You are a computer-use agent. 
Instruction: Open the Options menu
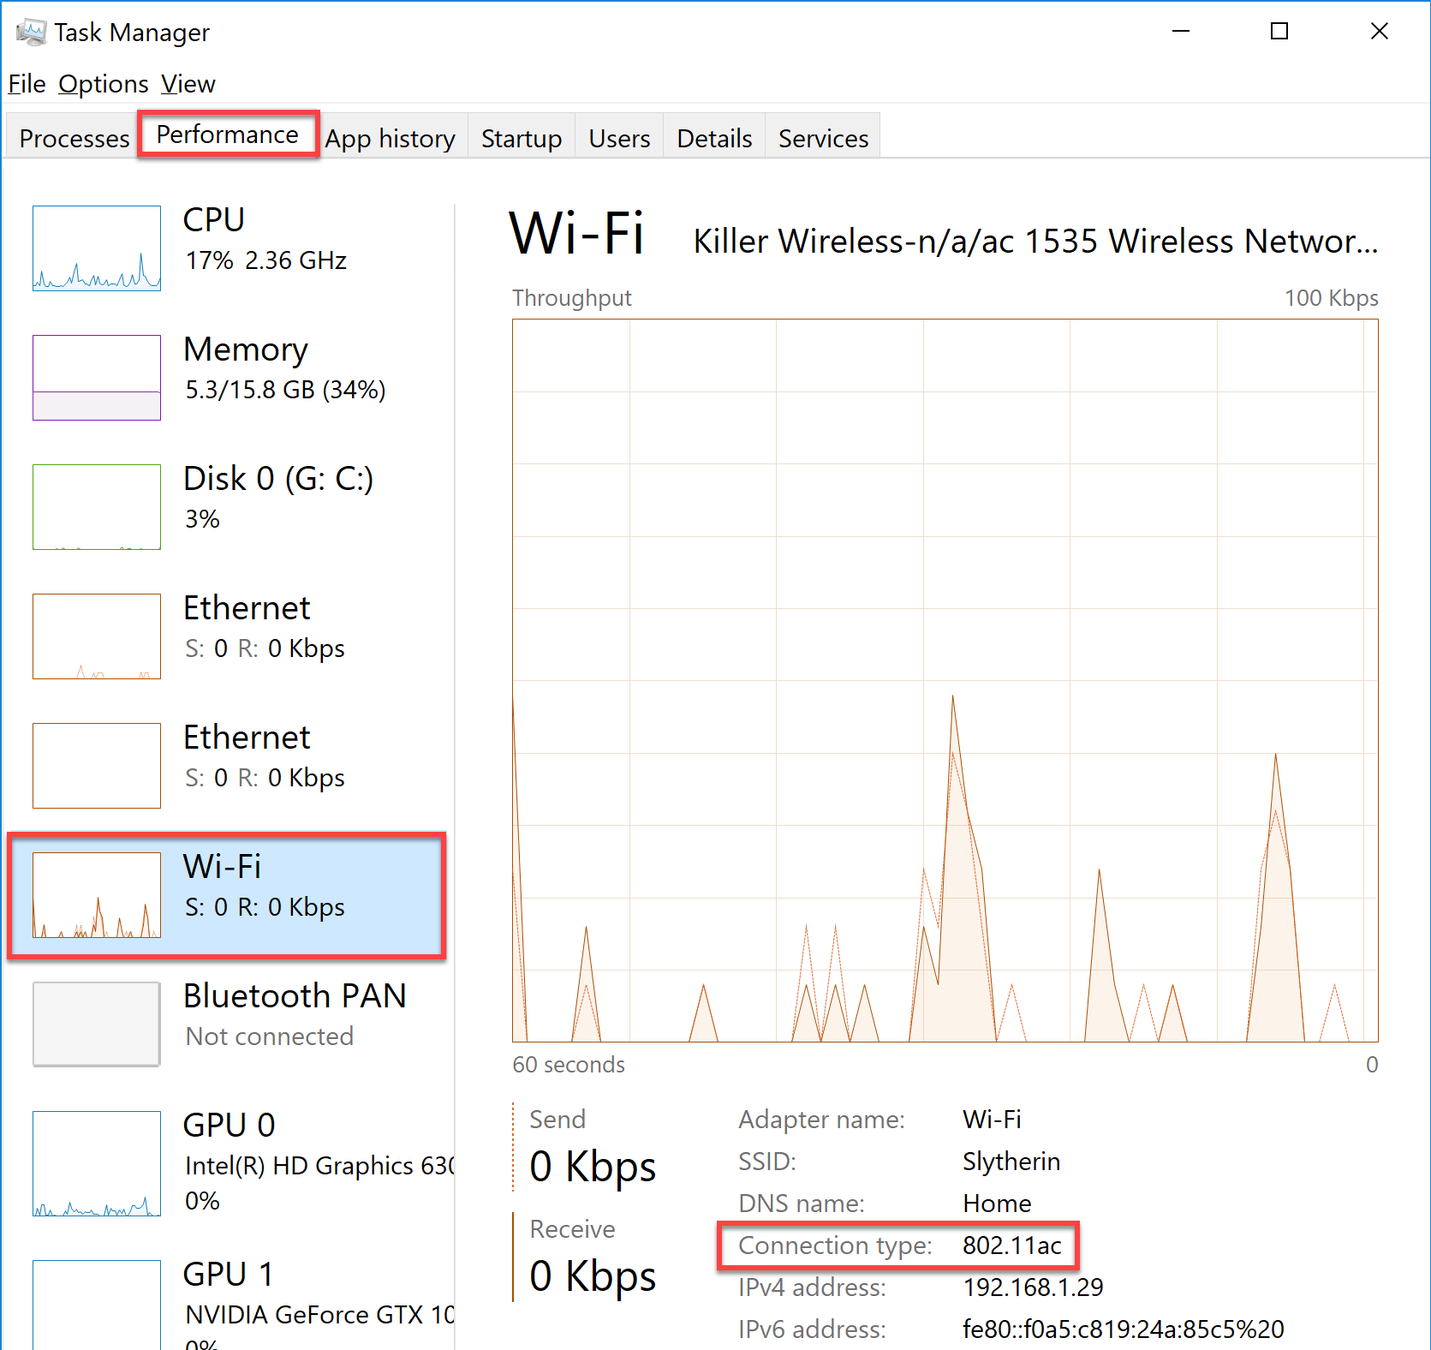(x=103, y=84)
